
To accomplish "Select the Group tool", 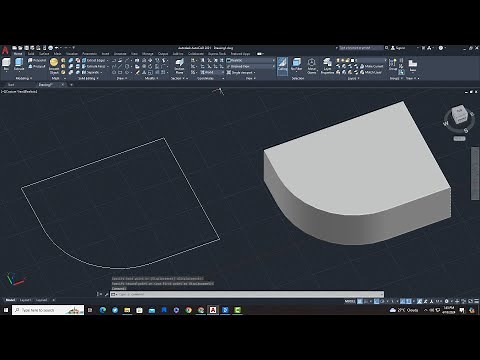I will pos(393,64).
